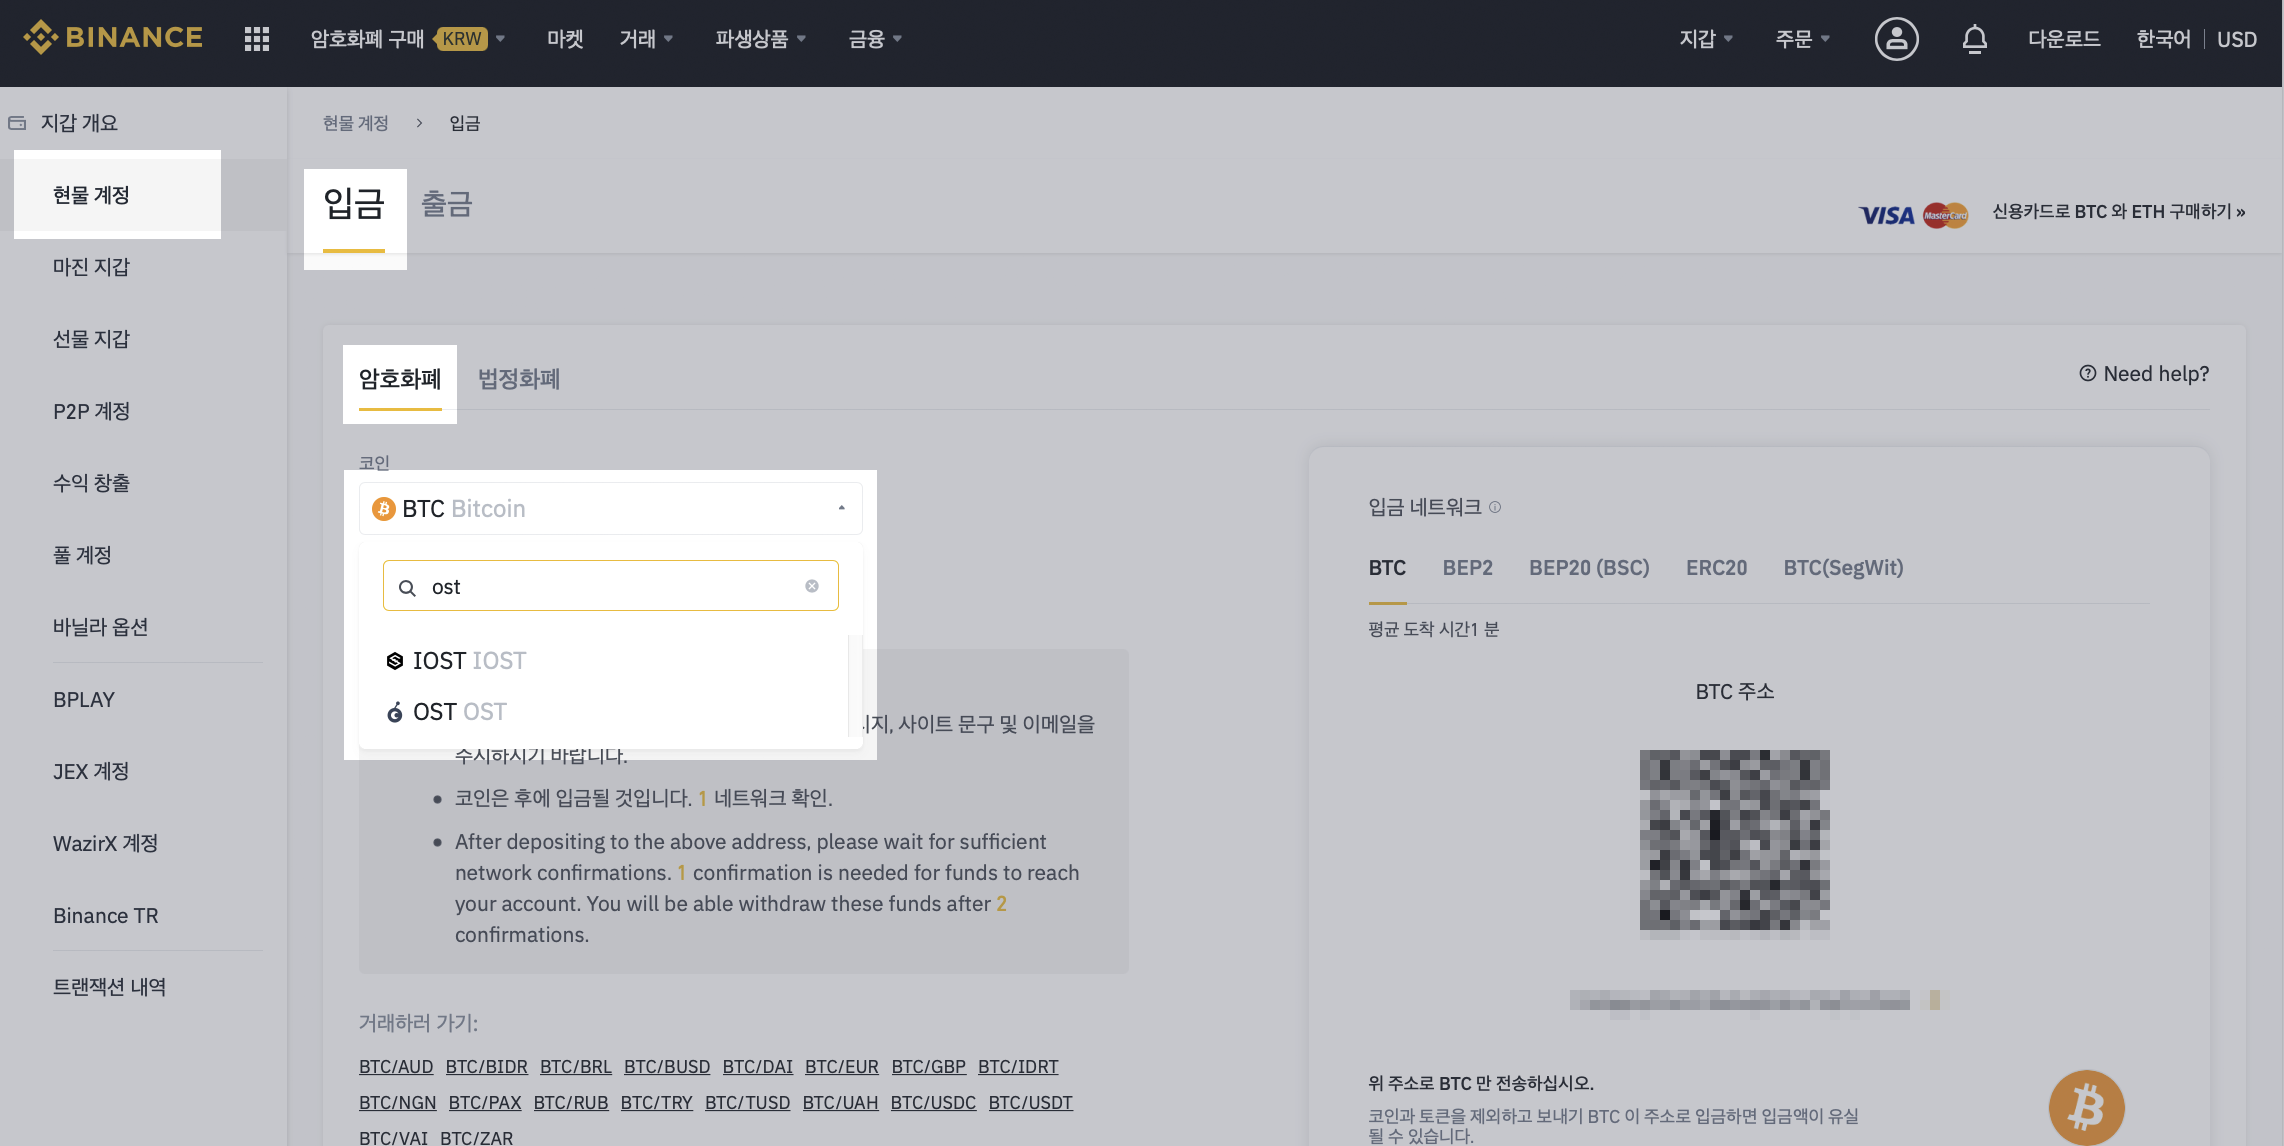The height and width of the screenshot is (1146, 2284).
Task: Expand the 주문 dropdown in header
Action: pyautogui.click(x=1802, y=39)
